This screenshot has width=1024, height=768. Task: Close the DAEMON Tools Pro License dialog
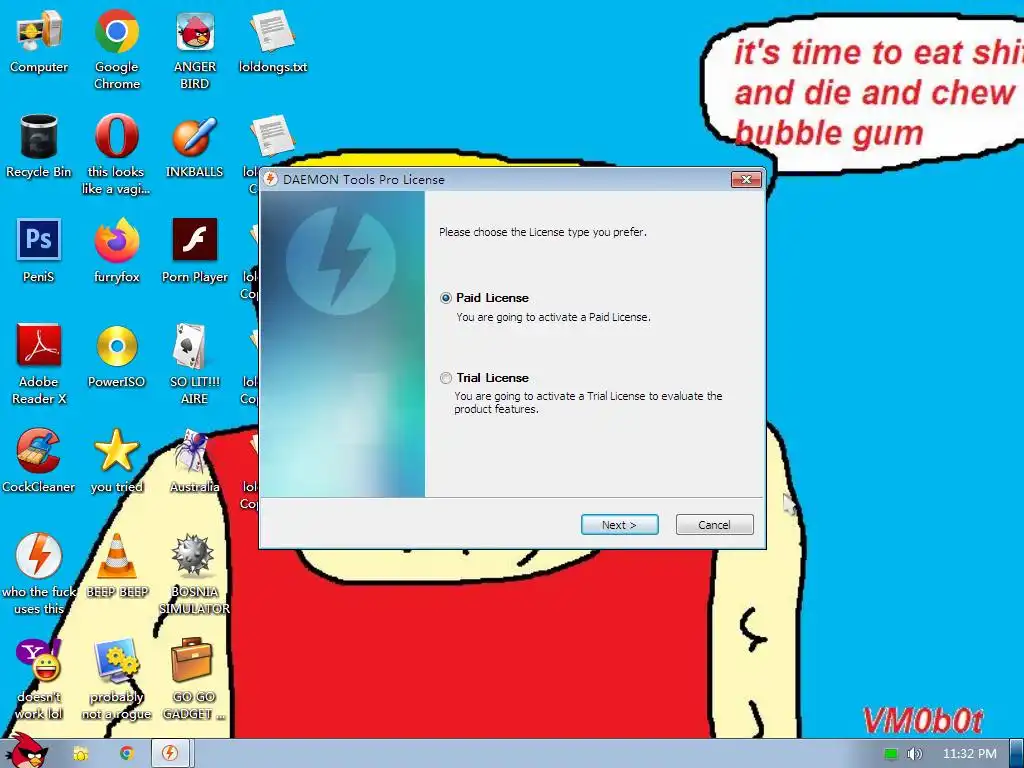point(746,179)
